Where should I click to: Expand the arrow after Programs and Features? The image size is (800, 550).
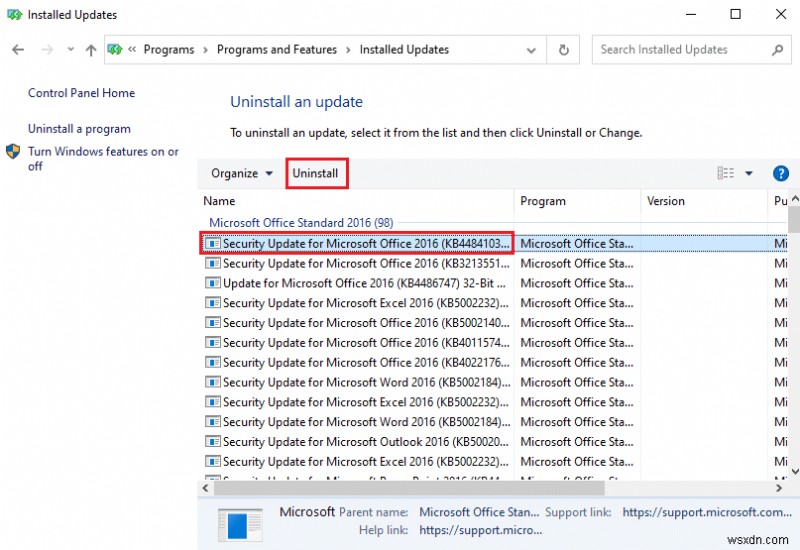[x=348, y=50]
